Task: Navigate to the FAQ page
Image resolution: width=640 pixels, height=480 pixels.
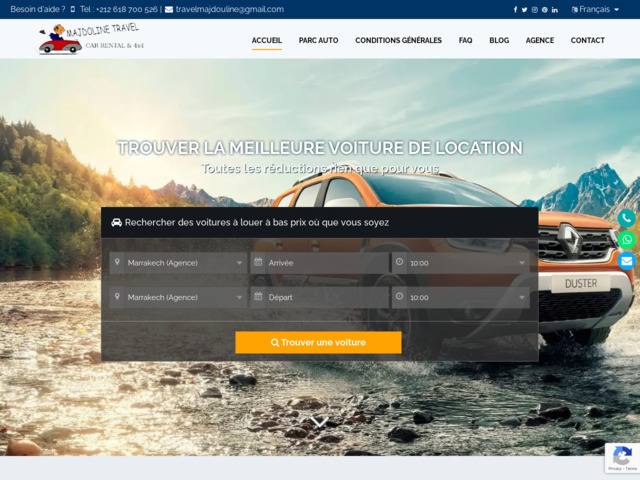Action: tap(465, 41)
